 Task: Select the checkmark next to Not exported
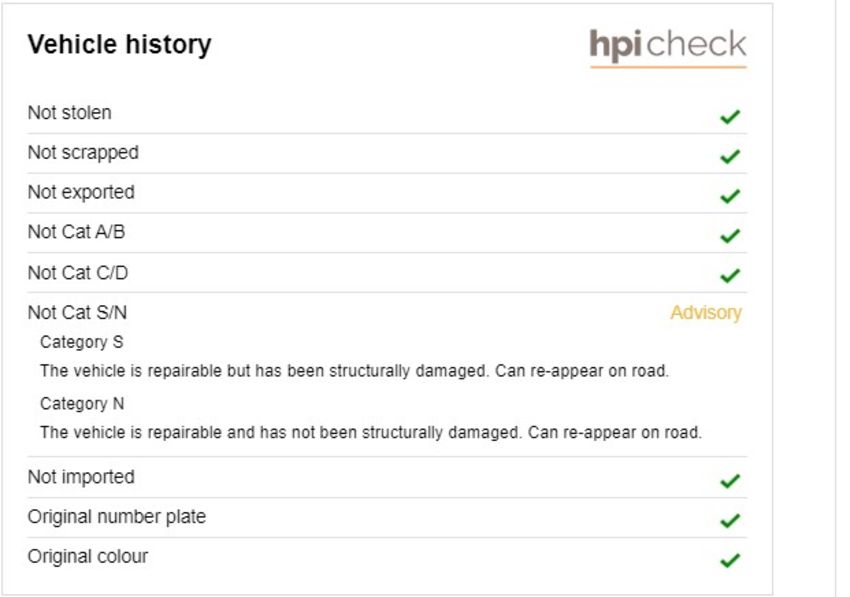click(730, 196)
